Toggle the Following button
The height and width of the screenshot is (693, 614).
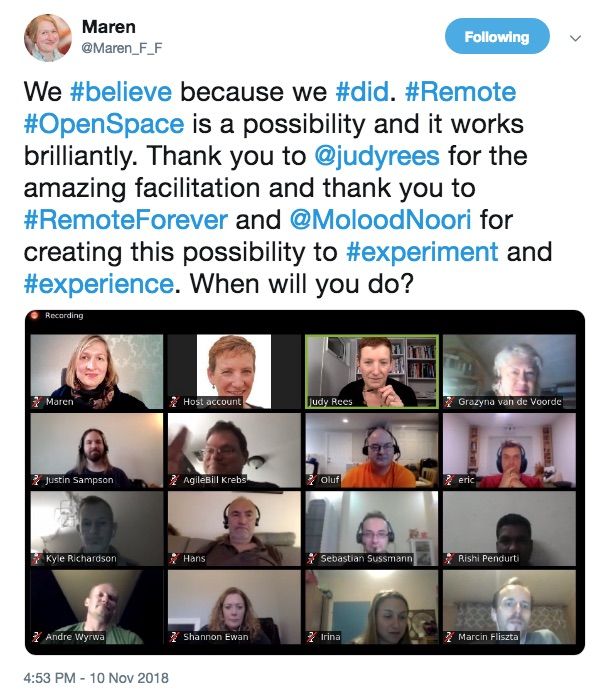(x=497, y=37)
